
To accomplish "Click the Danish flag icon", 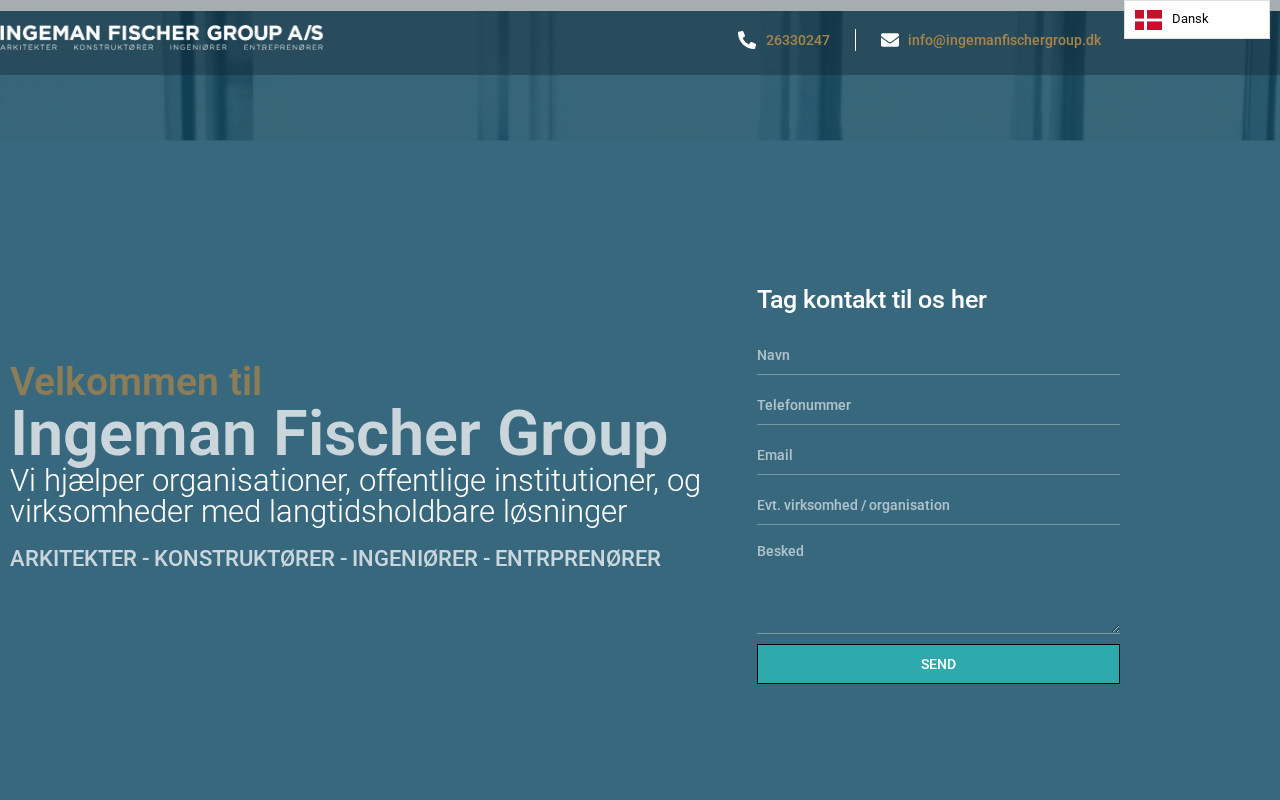I will 1148,19.
